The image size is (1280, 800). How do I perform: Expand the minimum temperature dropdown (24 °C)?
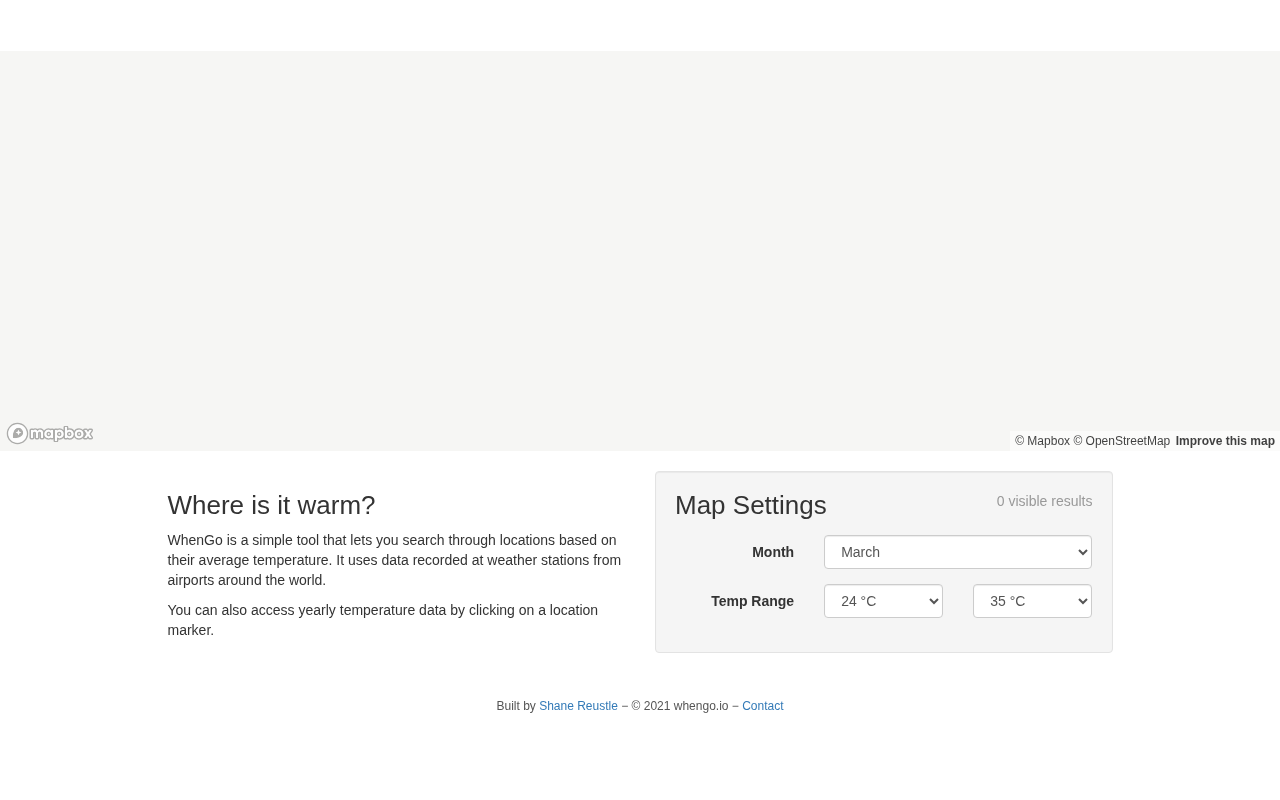click(x=883, y=601)
